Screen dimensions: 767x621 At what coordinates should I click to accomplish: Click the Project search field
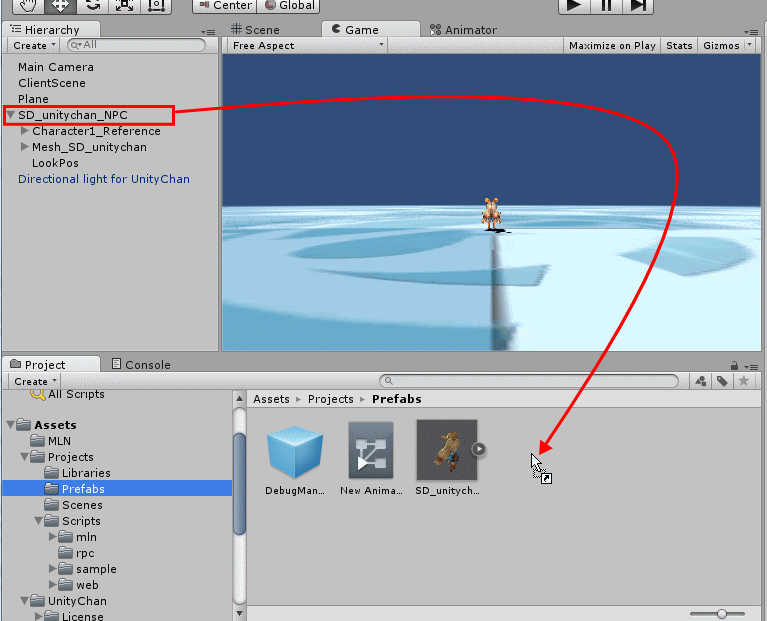tap(529, 381)
